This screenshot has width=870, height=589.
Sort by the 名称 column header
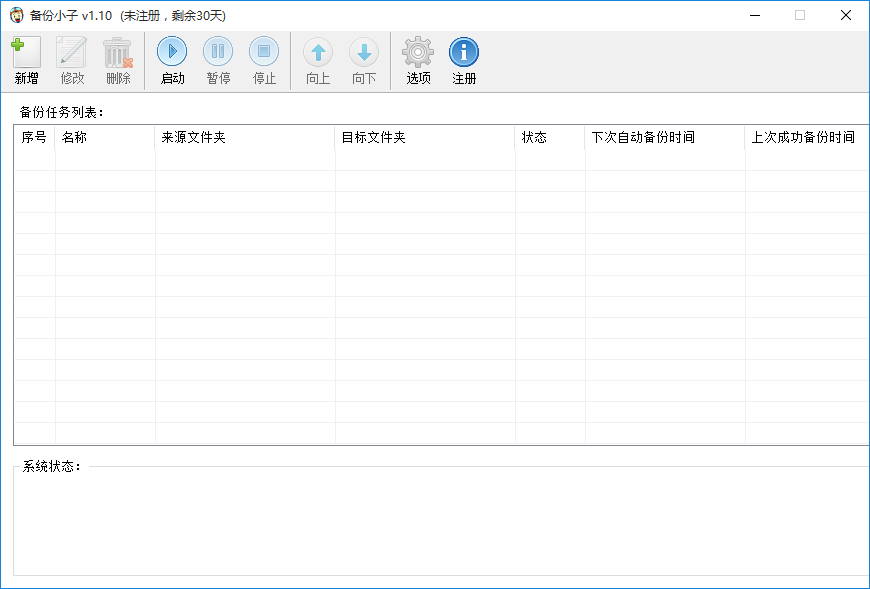point(105,138)
